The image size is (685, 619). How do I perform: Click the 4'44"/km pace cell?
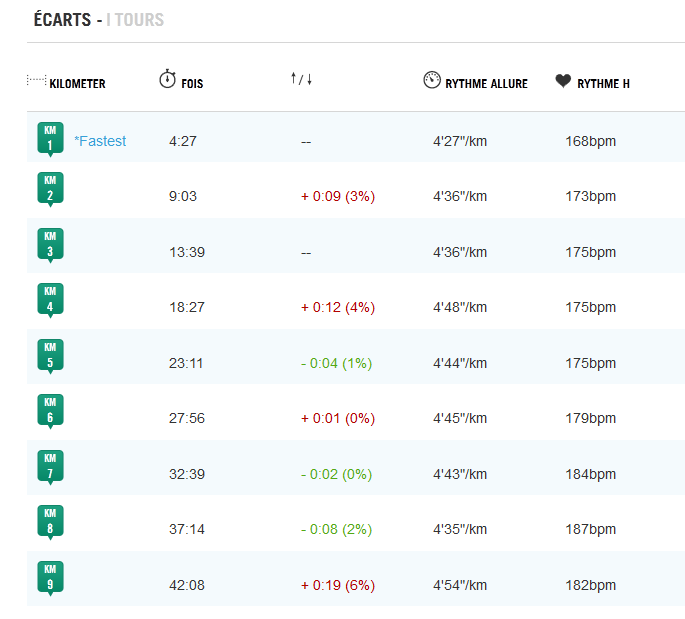click(x=460, y=363)
